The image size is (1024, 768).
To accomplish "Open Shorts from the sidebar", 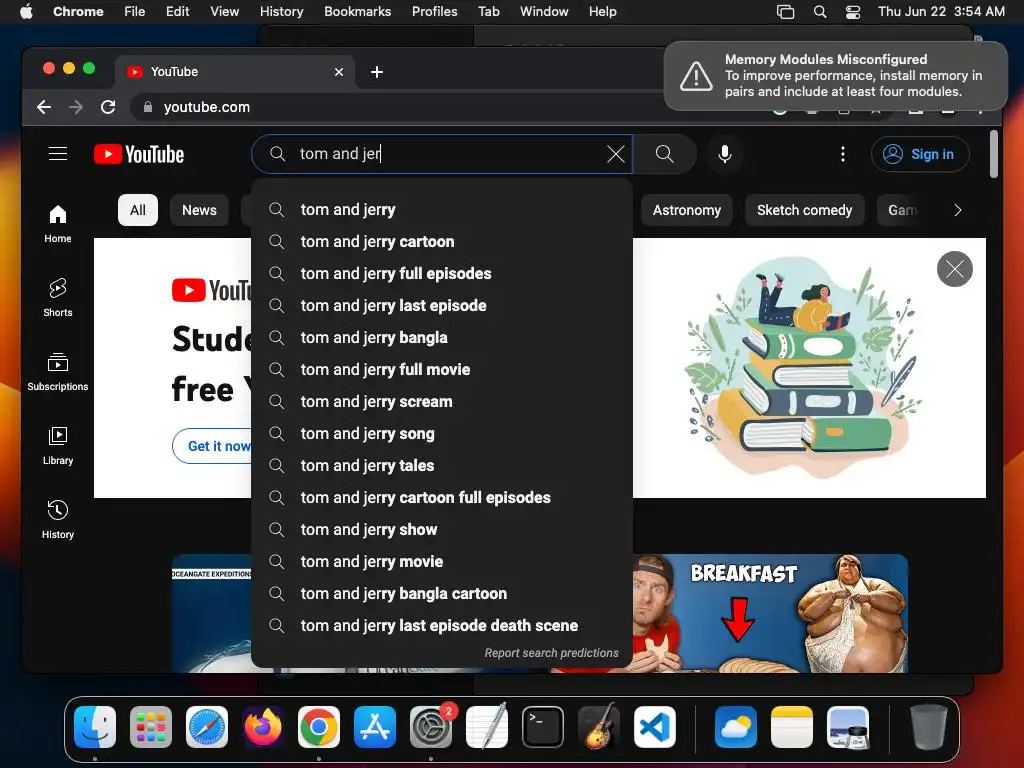I will [x=58, y=298].
